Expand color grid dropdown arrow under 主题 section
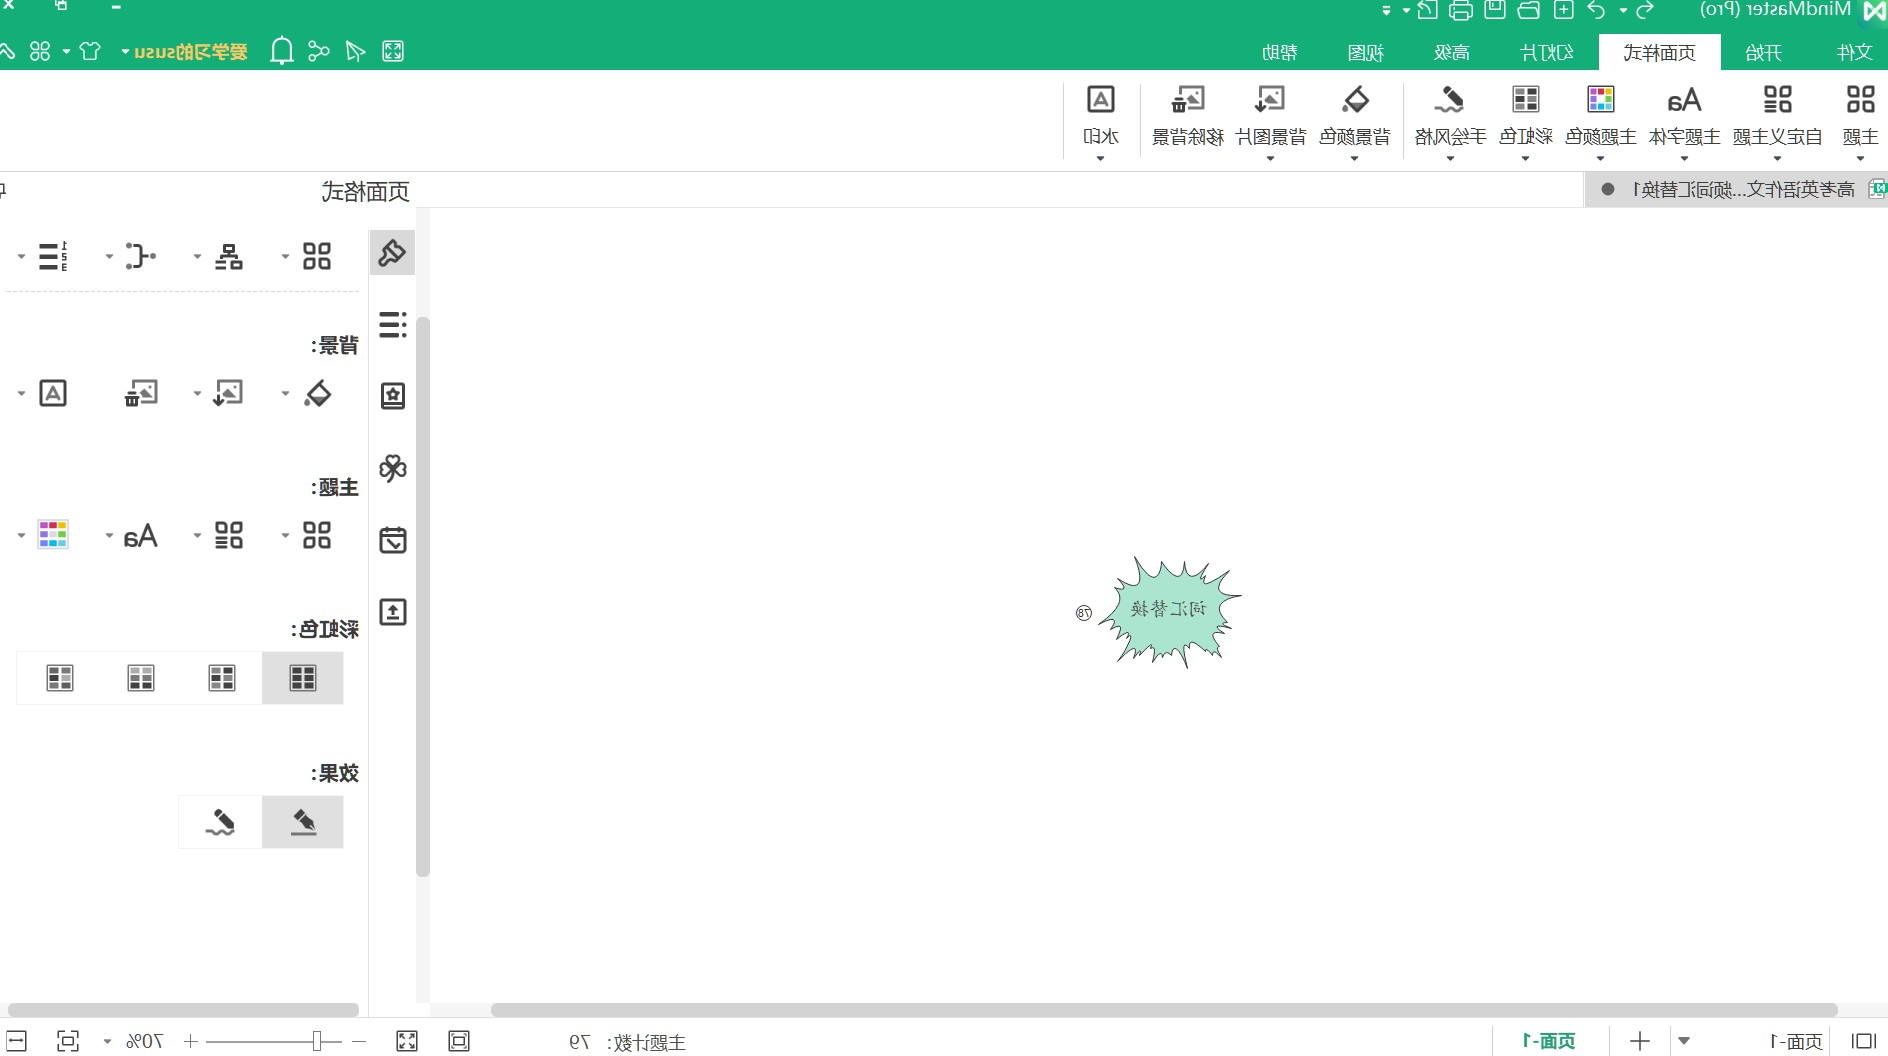Viewport: 1888px width, 1056px height. click(x=22, y=536)
